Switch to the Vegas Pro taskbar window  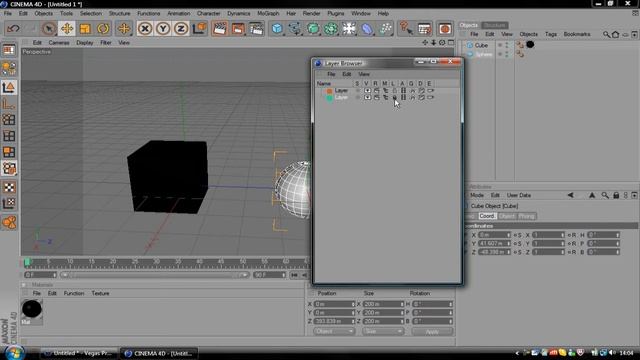click(x=79, y=353)
